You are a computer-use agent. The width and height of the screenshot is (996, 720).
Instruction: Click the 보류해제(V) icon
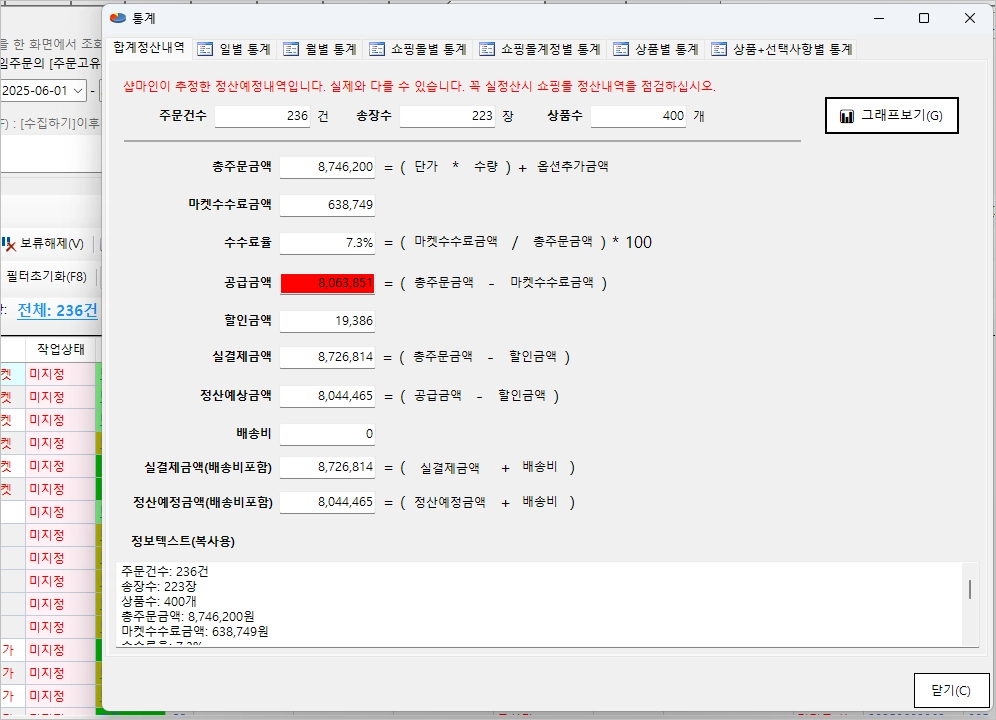pos(8,243)
